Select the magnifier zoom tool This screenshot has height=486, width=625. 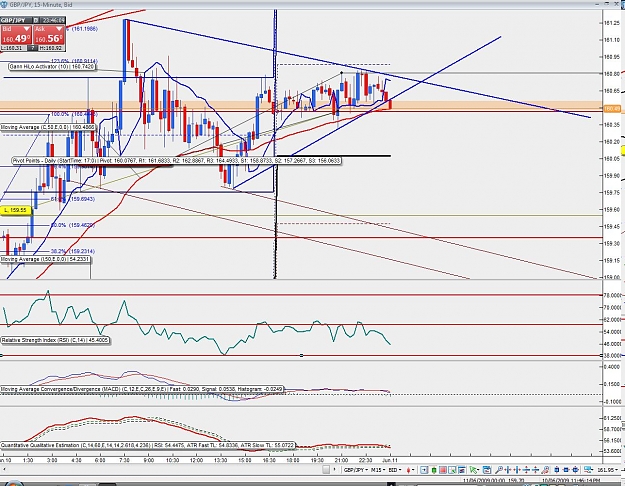[x=499, y=470]
